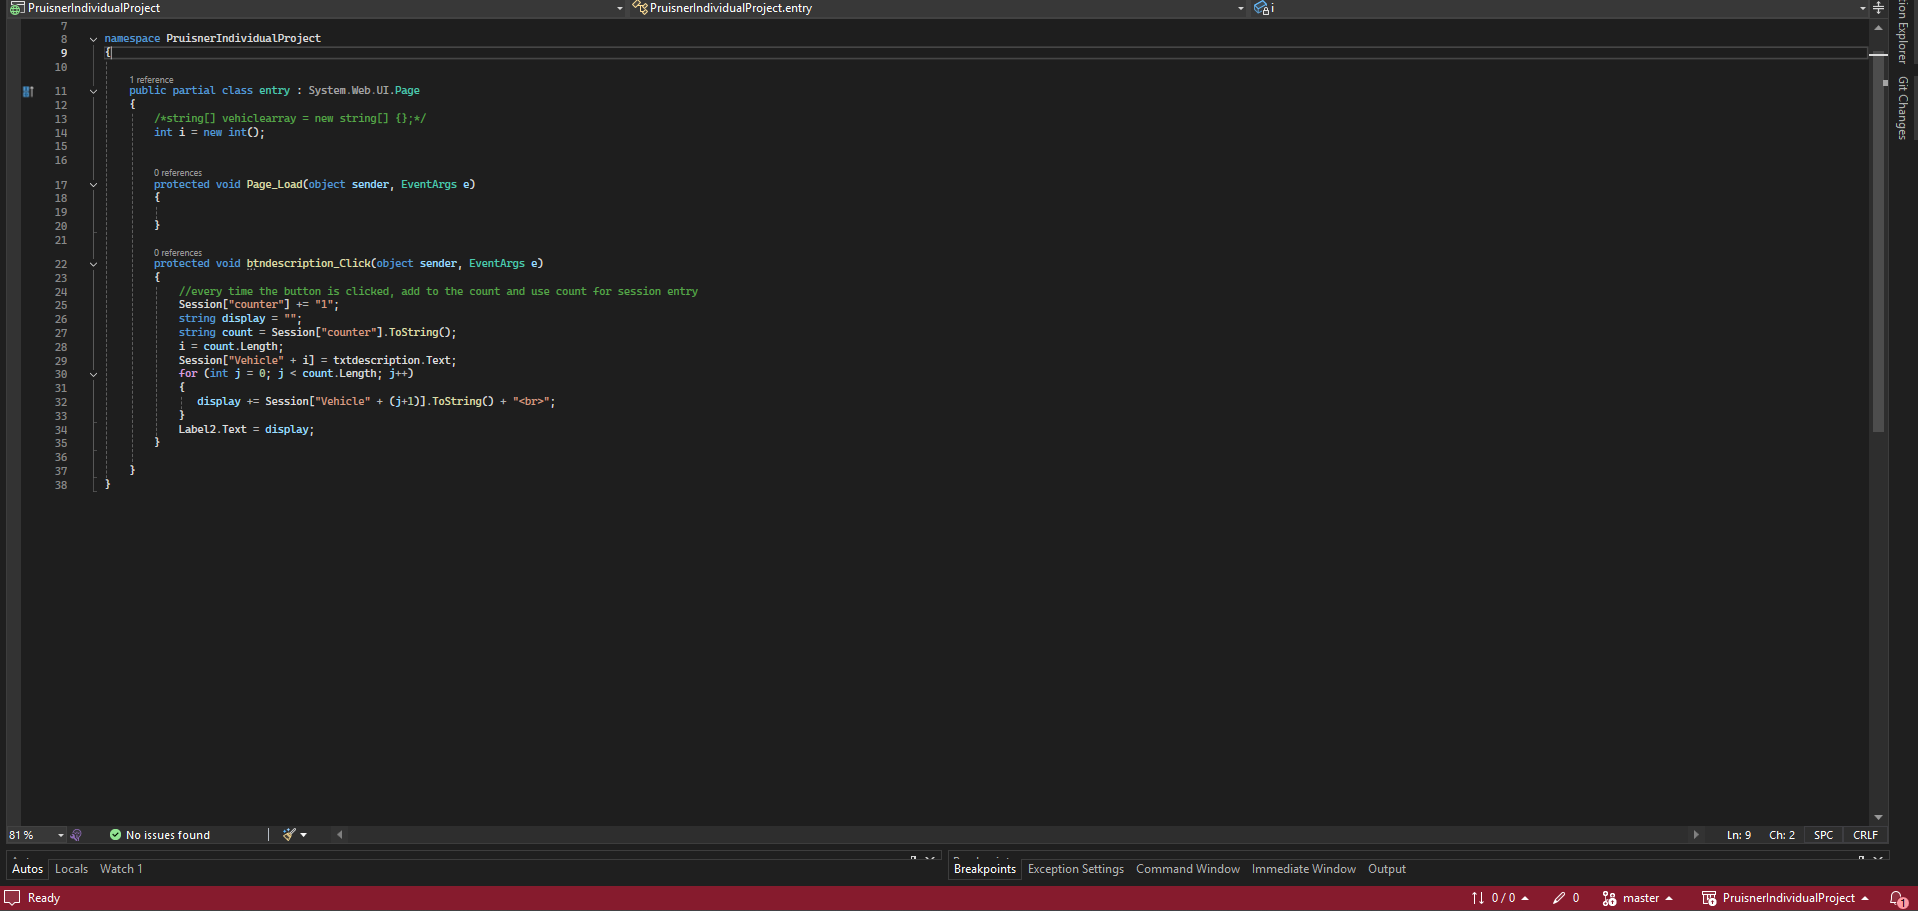Click the green No issues found checkmark
The image size is (1918, 911).
click(115, 835)
